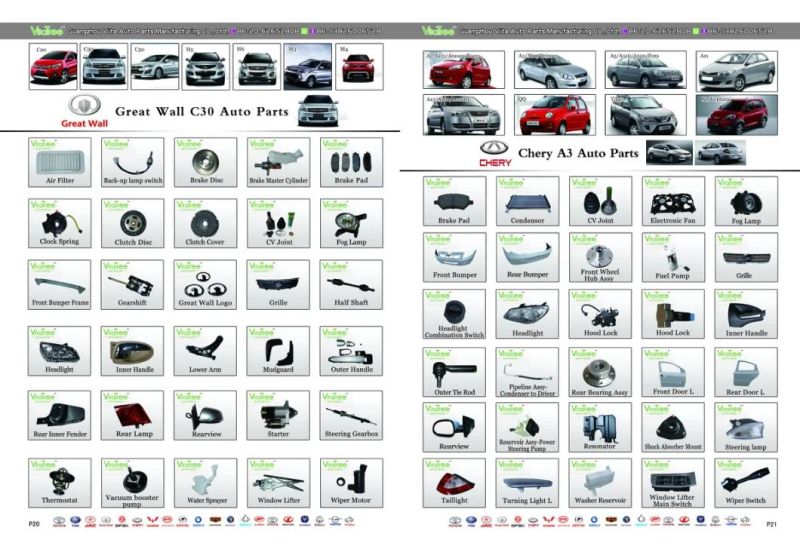This screenshot has width=800, height=546.
Task: Open the Outer Handle part card
Action: click(x=352, y=351)
